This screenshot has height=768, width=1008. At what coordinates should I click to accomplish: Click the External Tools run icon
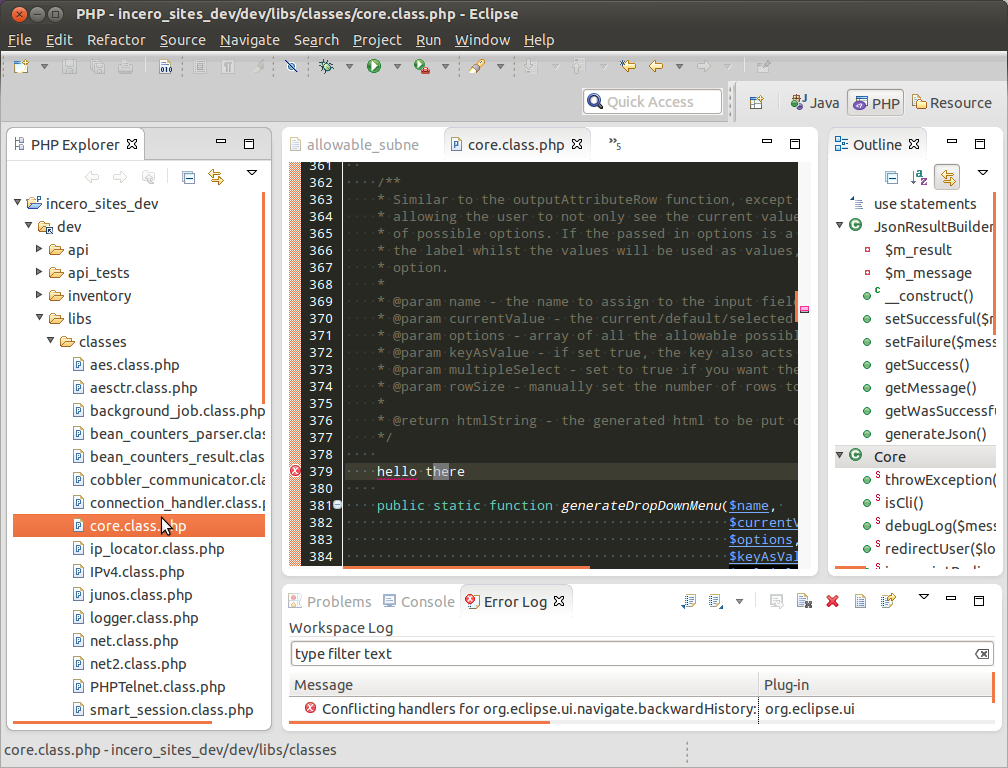point(422,66)
